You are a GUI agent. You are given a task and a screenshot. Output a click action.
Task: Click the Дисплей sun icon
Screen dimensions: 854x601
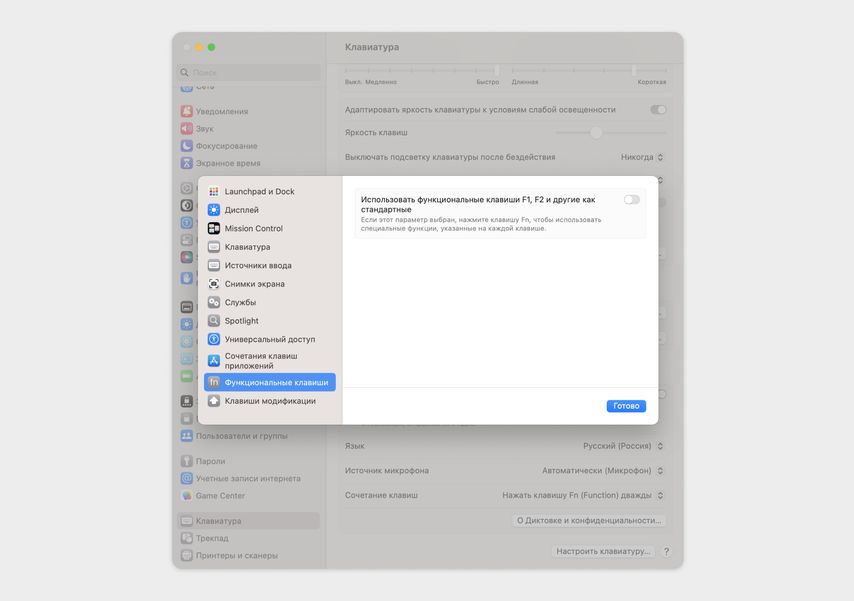[214, 210]
